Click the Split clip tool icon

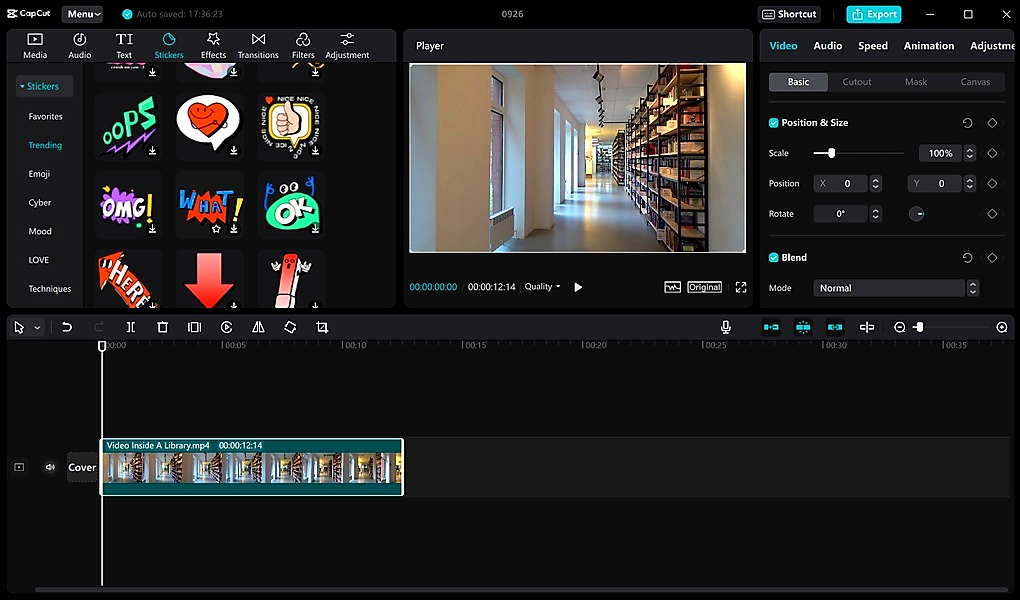click(x=130, y=327)
